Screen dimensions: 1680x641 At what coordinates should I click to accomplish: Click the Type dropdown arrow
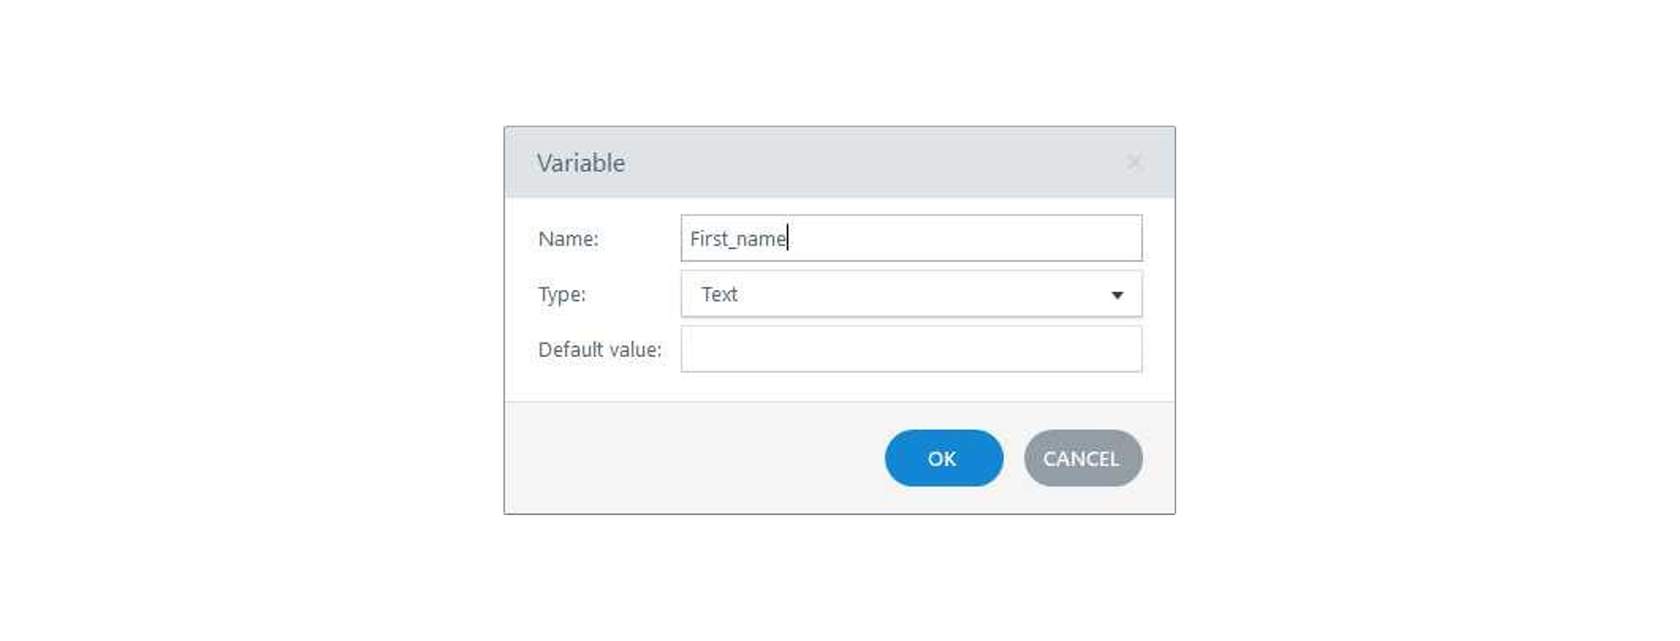tap(1117, 295)
